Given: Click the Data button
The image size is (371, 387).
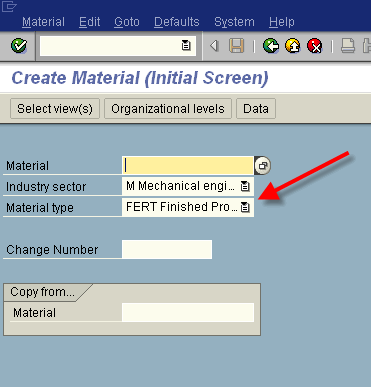Looking at the screenshot, I should coord(256,109).
